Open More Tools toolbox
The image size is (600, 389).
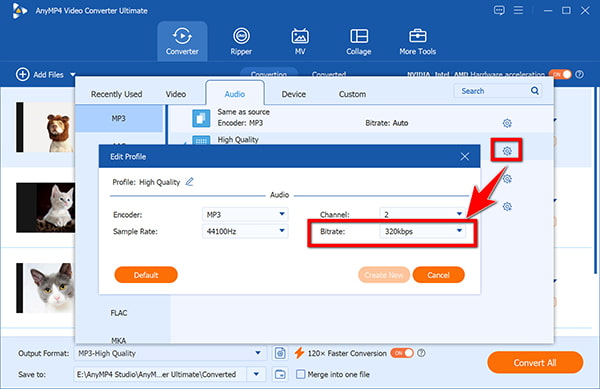coord(417,41)
